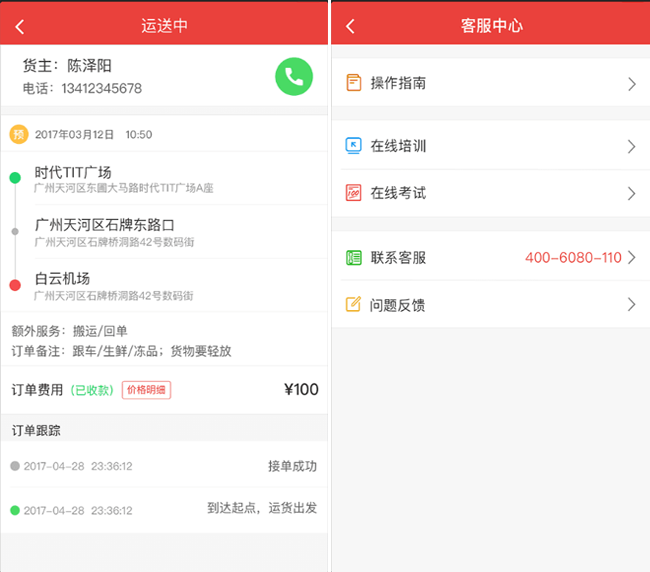This screenshot has width=650, height=572.
Task: Open the 价格明细 price details button
Action: point(146,390)
